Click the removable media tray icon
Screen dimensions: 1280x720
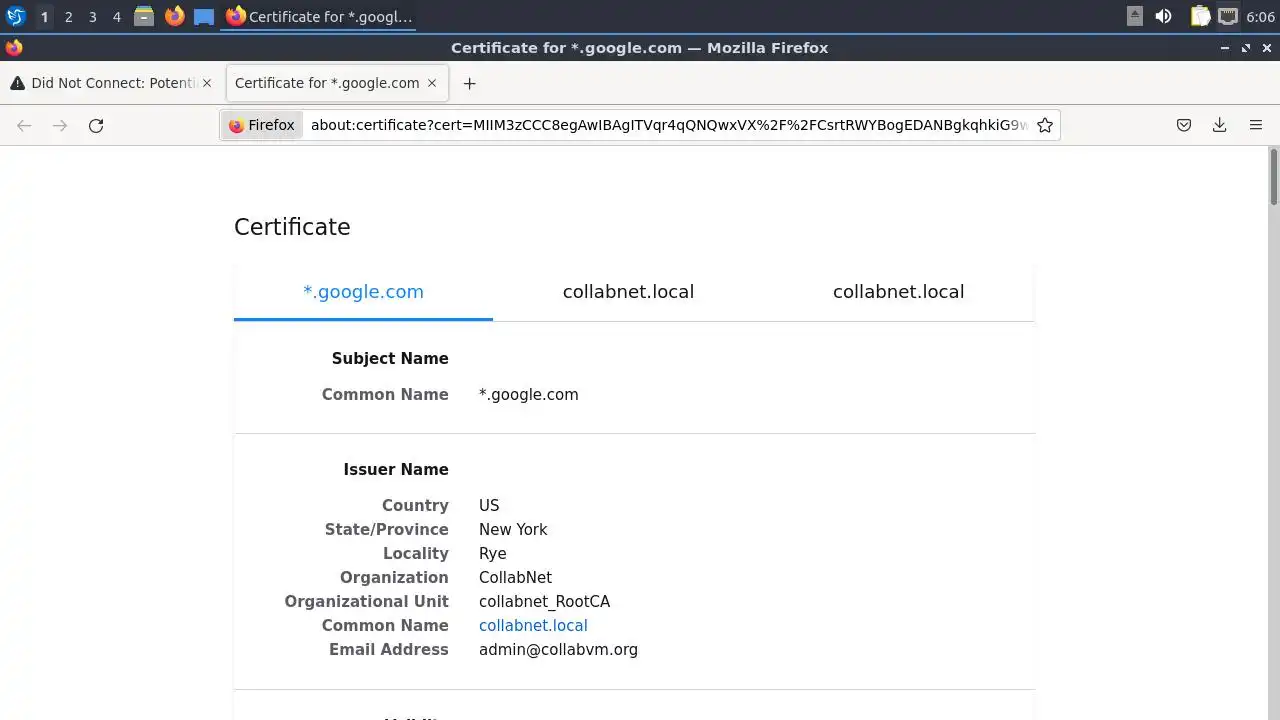(x=1135, y=16)
